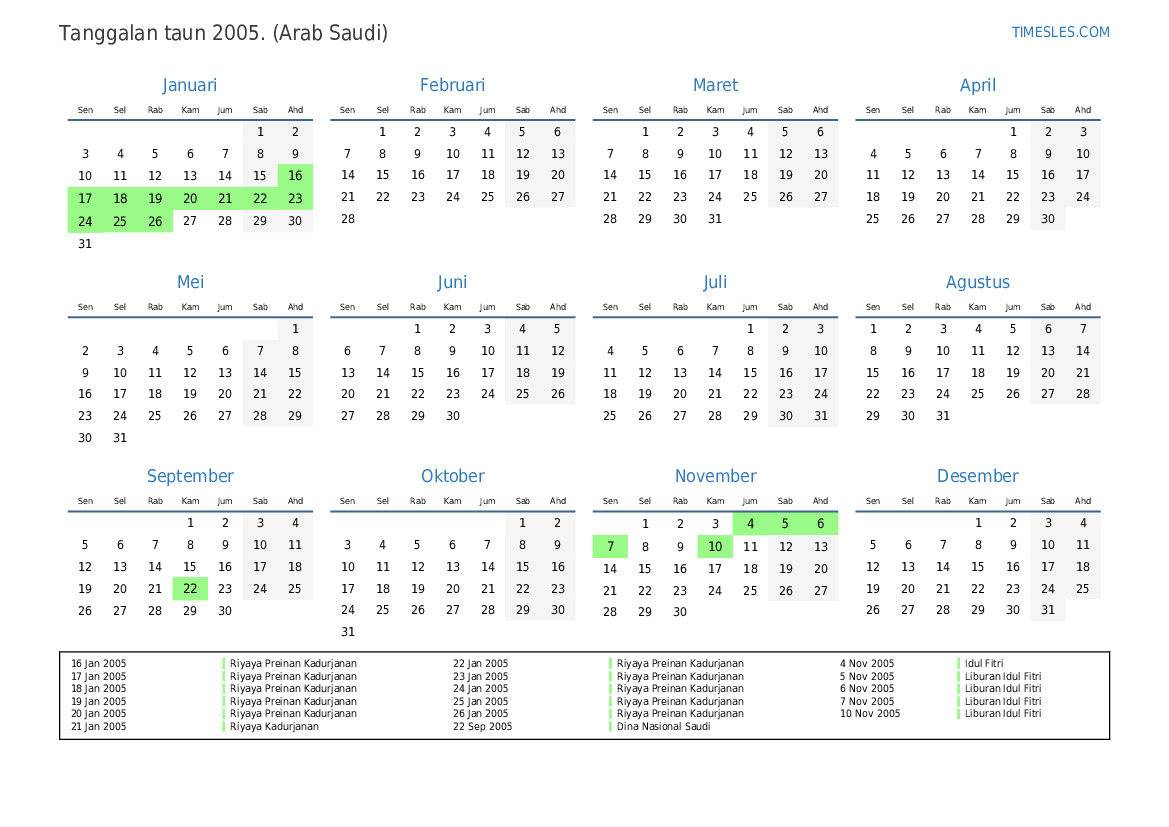Image resolution: width=1169 pixels, height=827 pixels.
Task: Click the '4 Nov 2005' legend date
Action: (867, 664)
